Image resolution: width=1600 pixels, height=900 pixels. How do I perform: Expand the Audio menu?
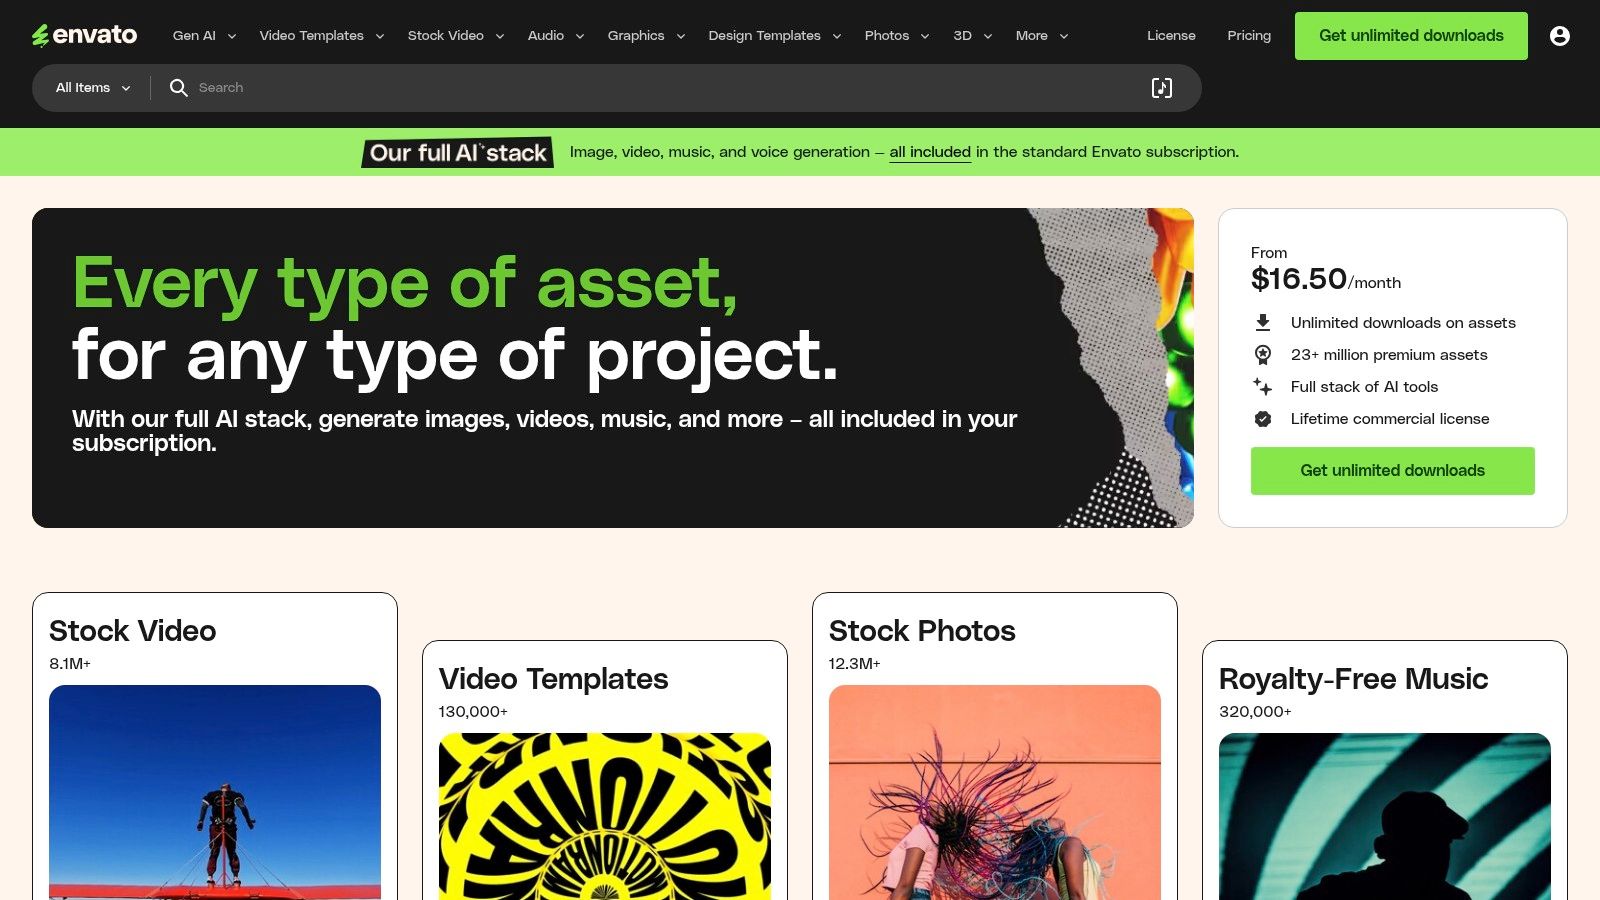[x=556, y=35]
